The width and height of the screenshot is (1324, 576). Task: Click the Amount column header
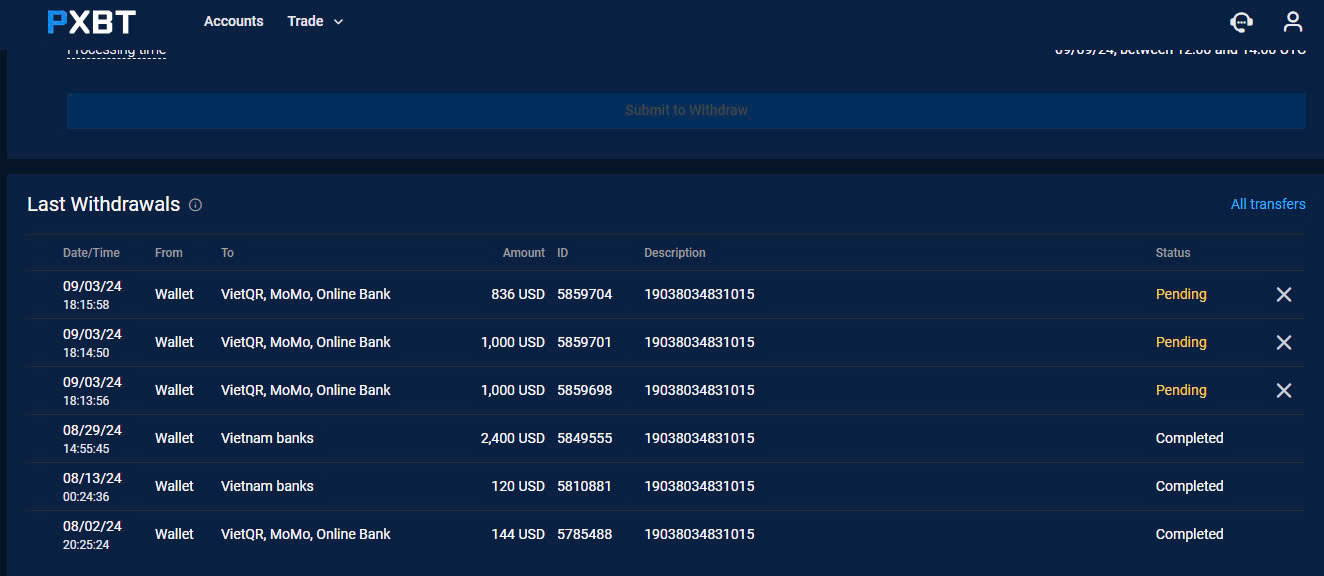pos(524,253)
